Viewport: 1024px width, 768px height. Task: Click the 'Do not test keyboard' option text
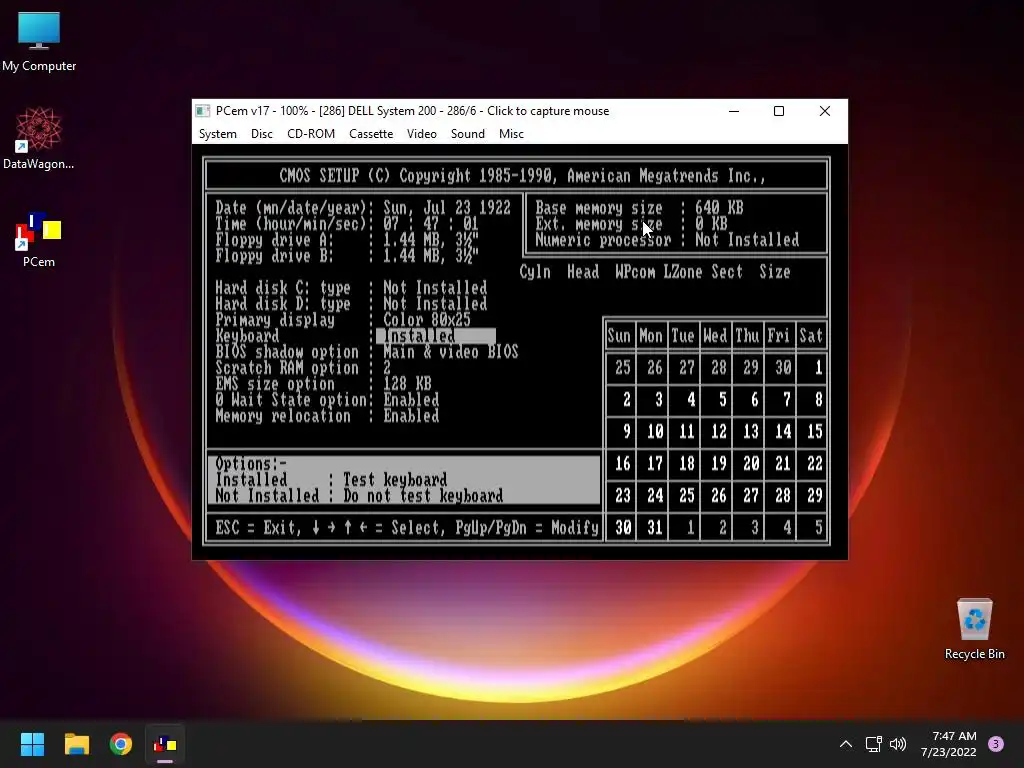pyautogui.click(x=423, y=496)
